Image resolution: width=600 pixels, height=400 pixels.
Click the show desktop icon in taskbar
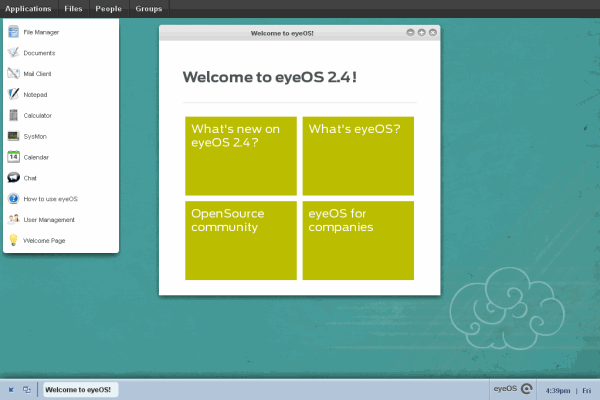(11, 390)
